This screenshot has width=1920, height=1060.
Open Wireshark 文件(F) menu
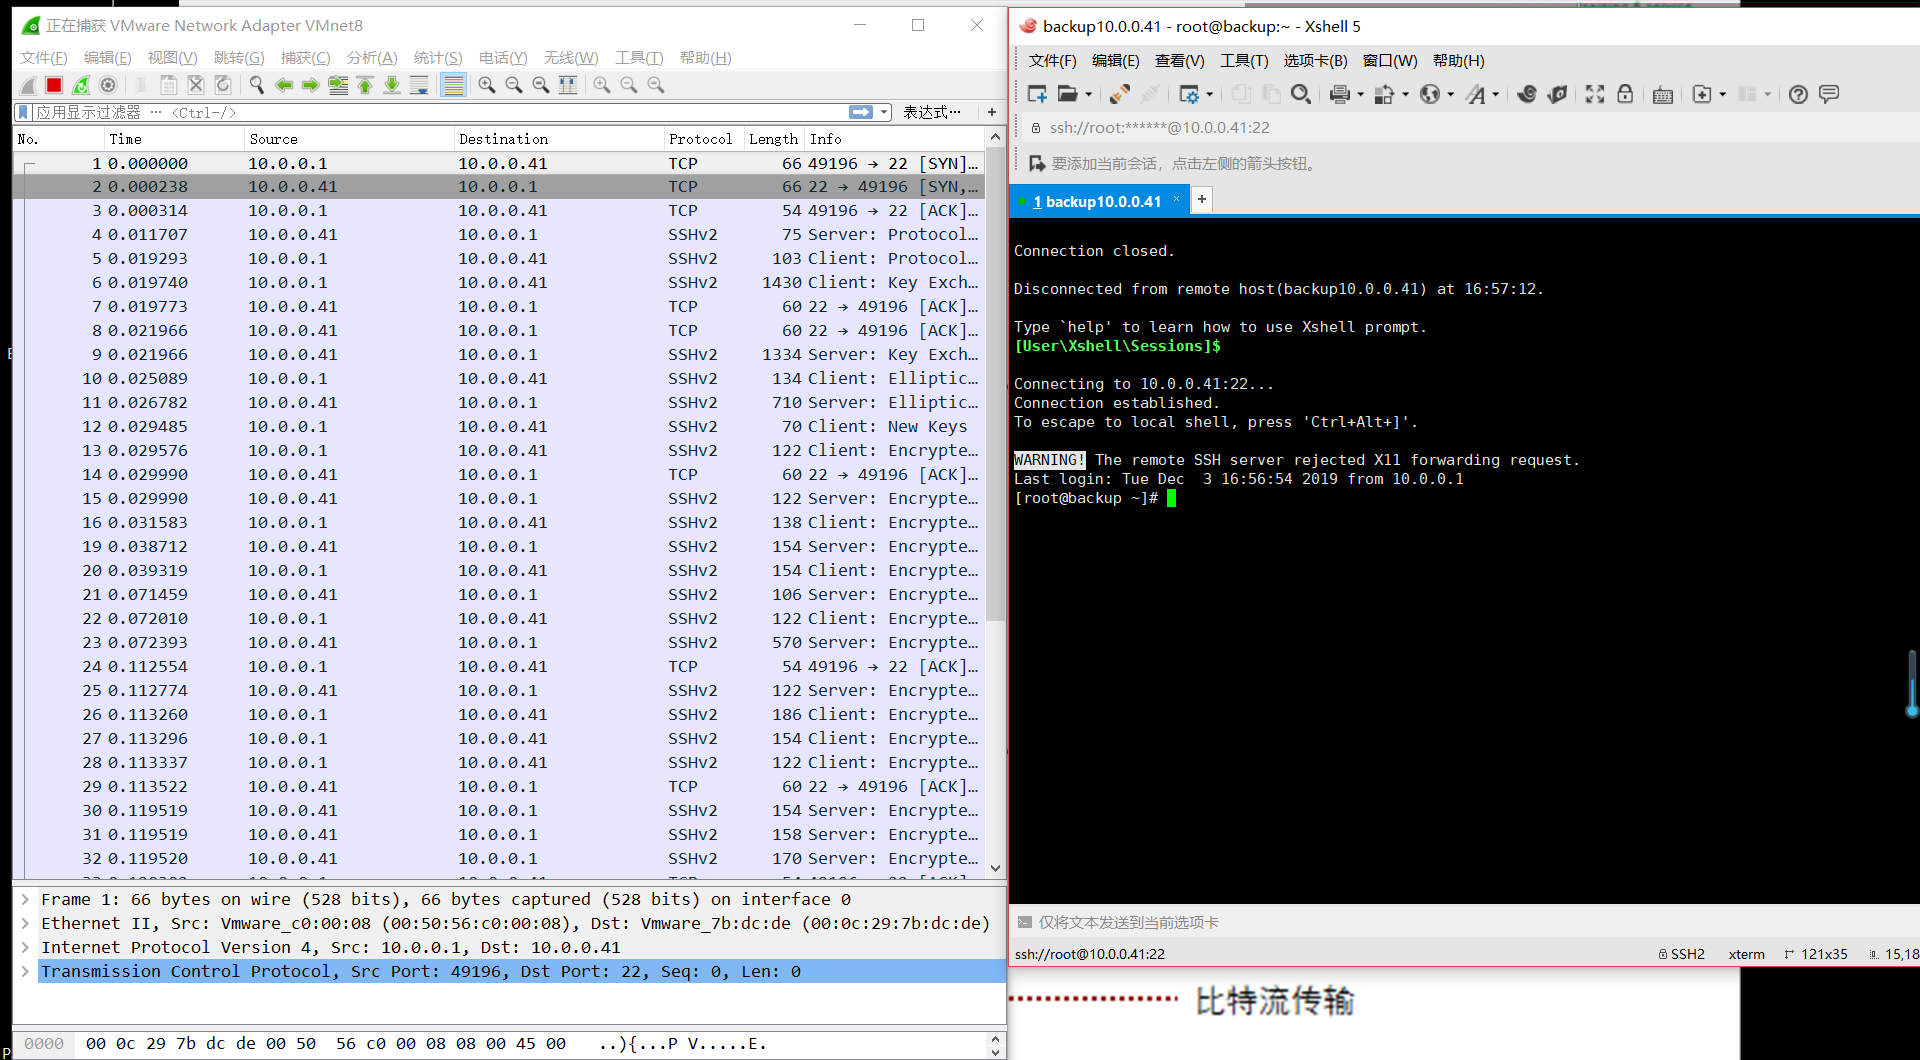pyautogui.click(x=44, y=58)
